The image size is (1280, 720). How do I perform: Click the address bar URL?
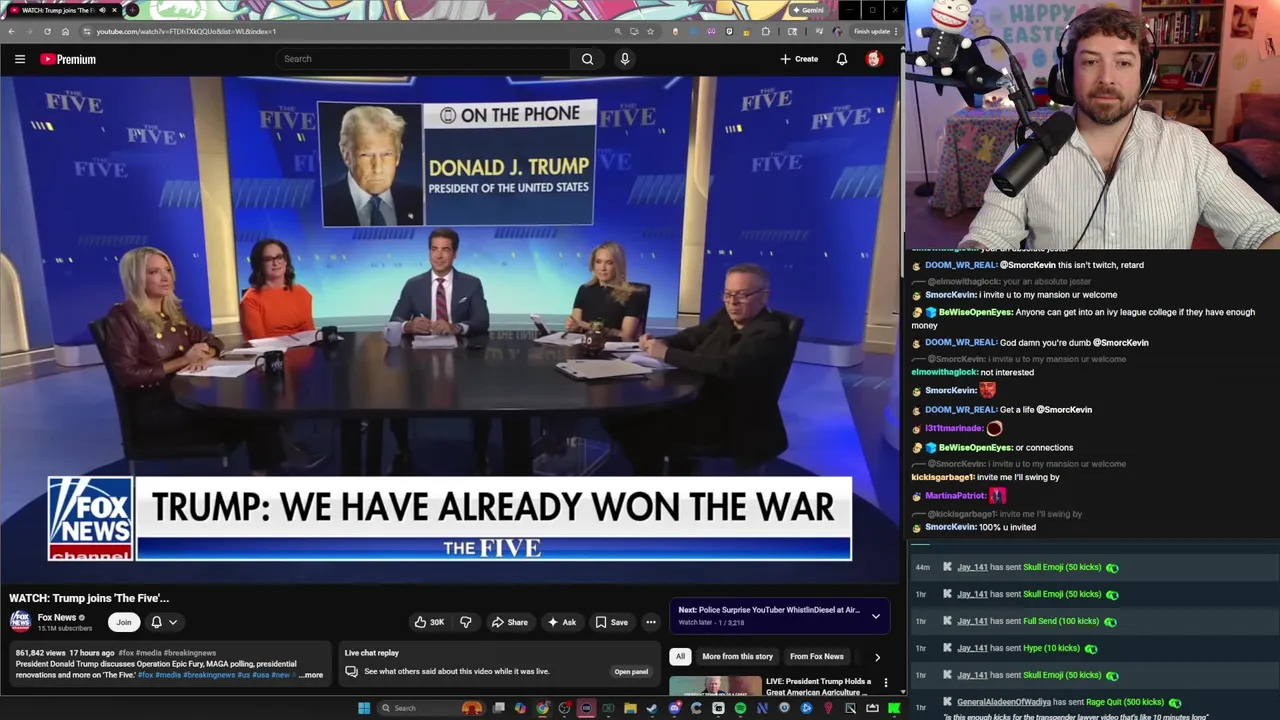pos(186,31)
